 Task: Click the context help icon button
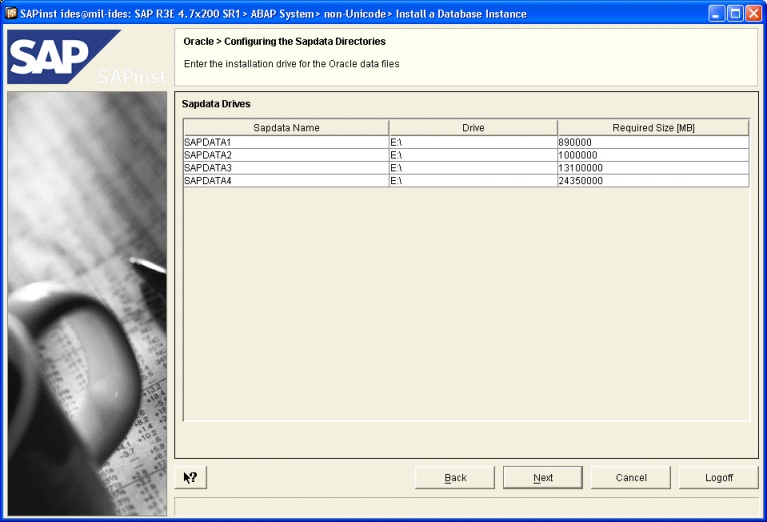190,478
